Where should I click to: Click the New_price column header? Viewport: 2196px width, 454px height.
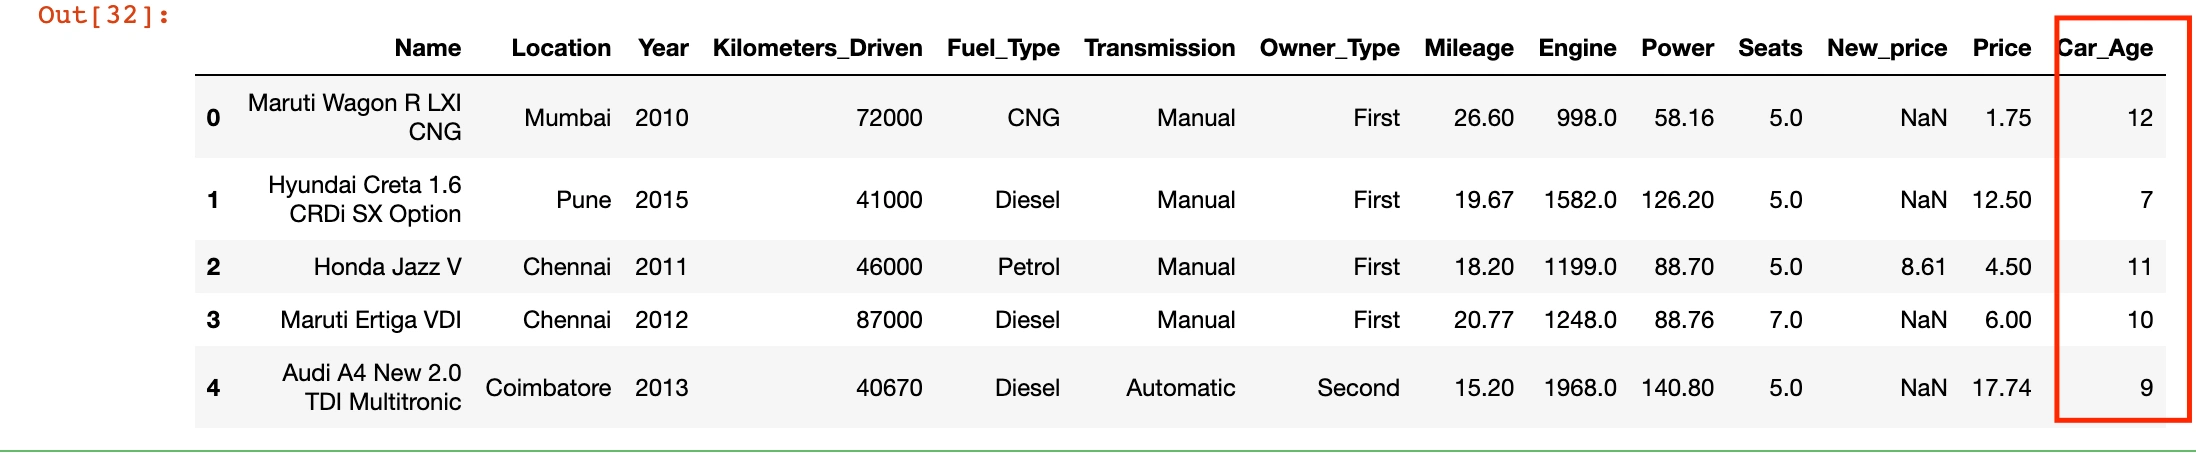click(x=1886, y=48)
